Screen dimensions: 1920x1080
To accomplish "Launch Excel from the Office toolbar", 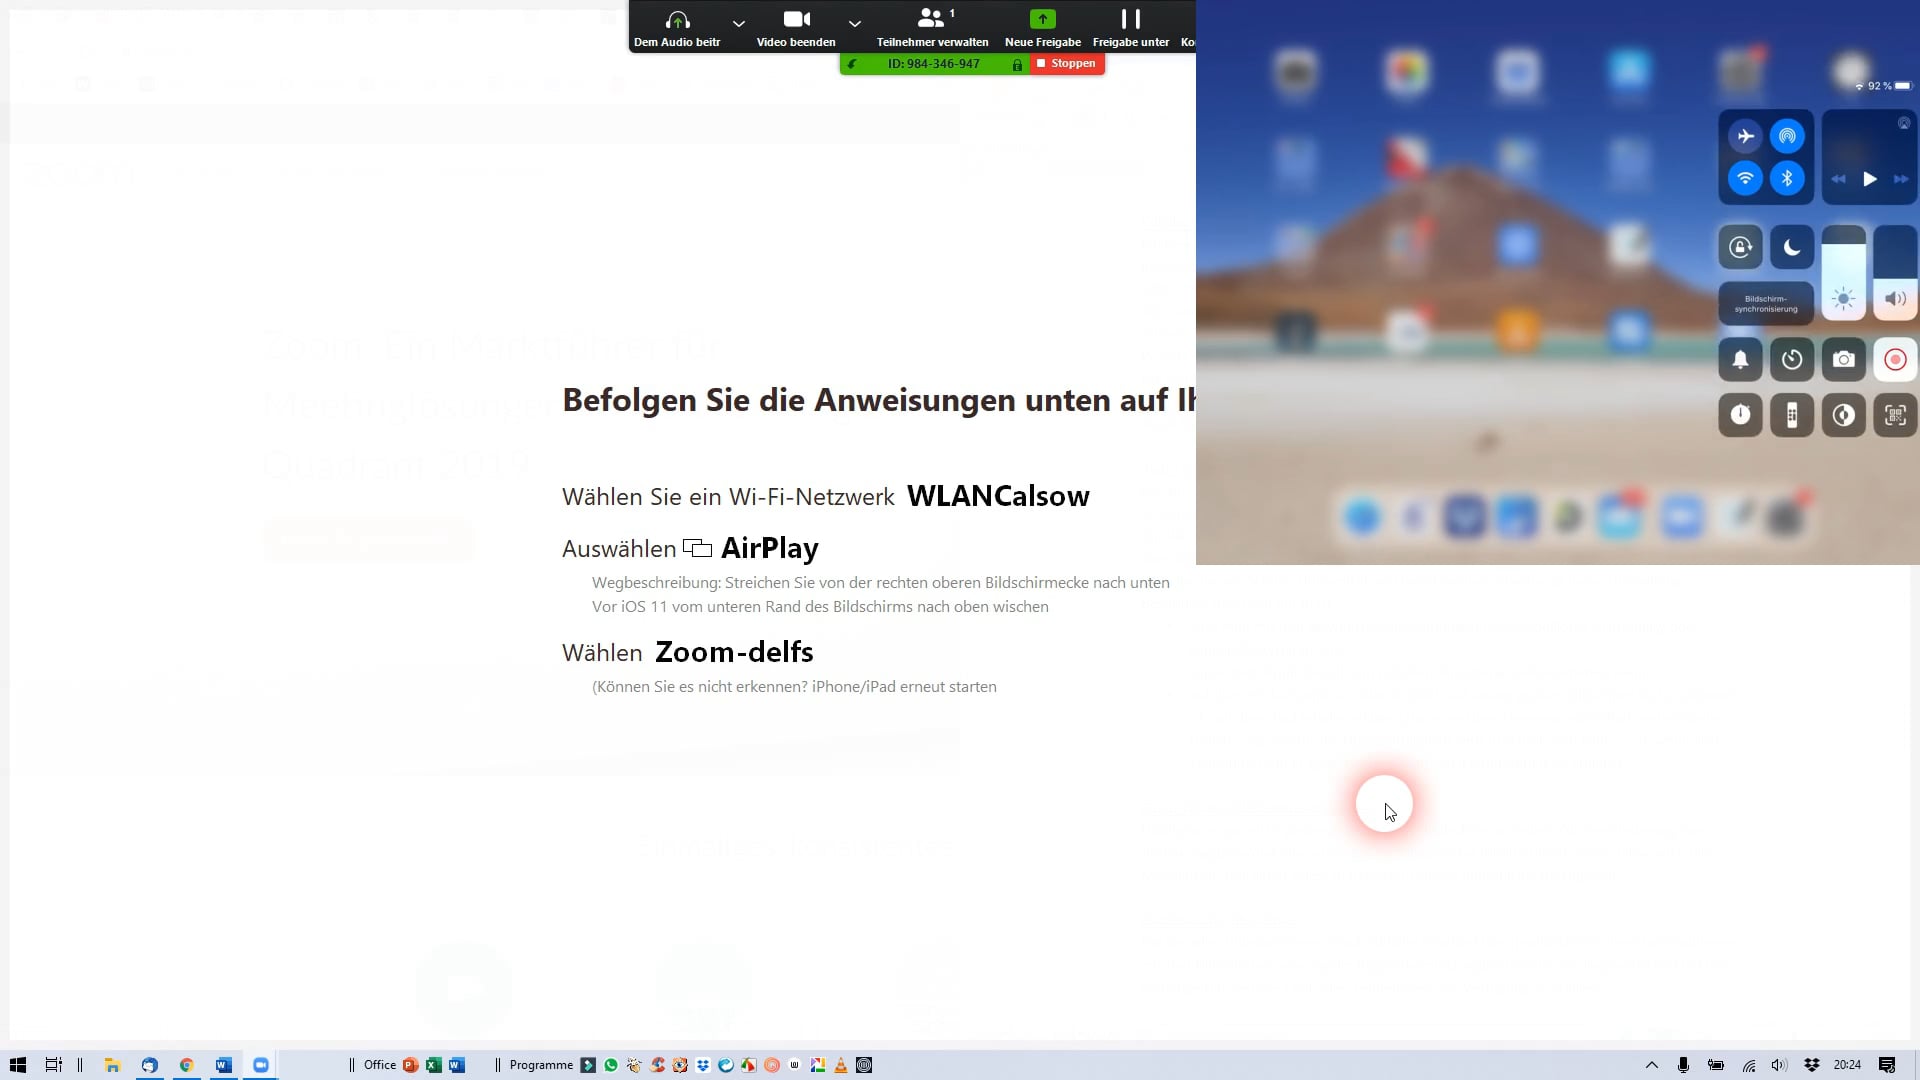I will click(433, 1065).
